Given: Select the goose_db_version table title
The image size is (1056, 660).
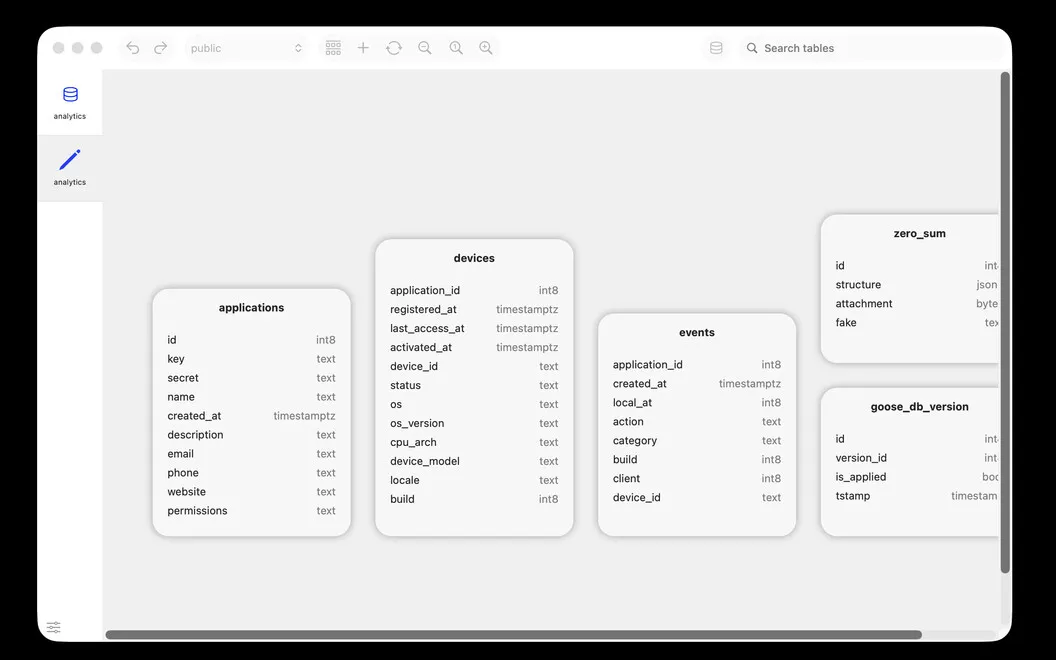Looking at the screenshot, I should point(919,407).
